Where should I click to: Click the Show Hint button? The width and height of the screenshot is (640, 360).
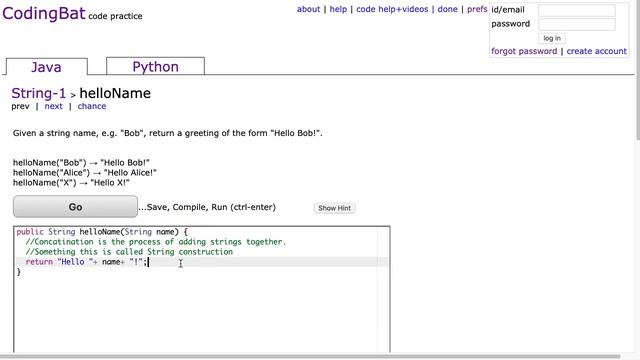pyautogui.click(x=335, y=208)
